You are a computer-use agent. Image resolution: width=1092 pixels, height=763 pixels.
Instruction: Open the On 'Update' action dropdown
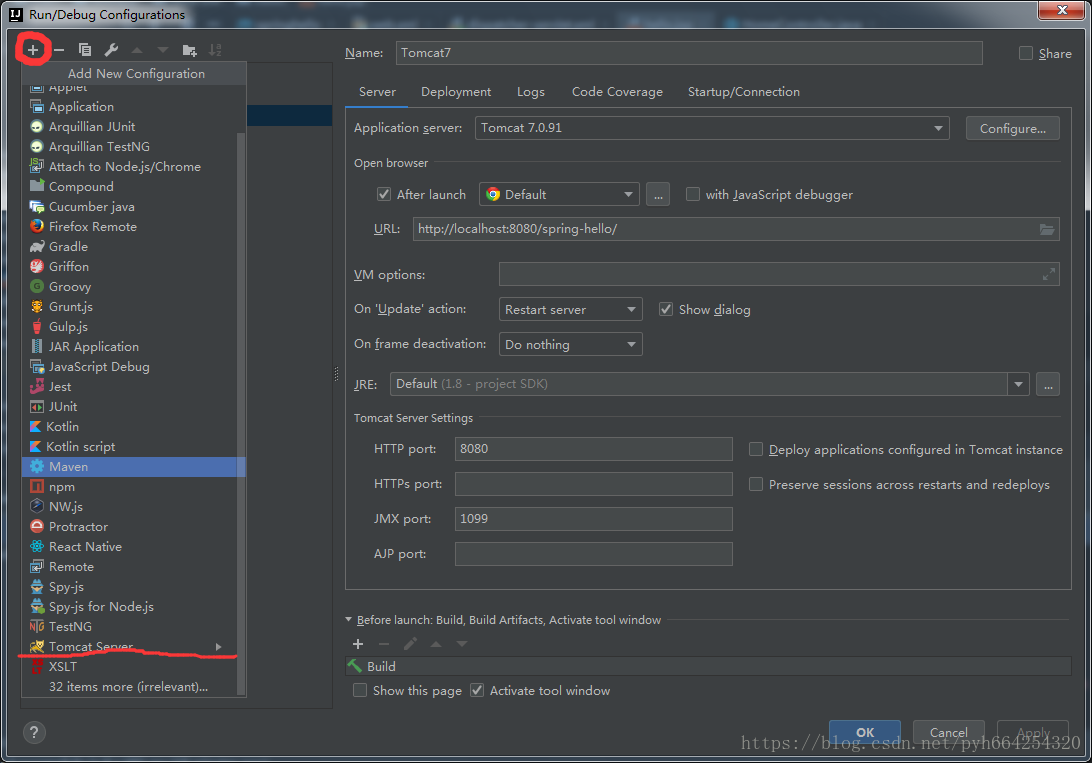[570, 309]
